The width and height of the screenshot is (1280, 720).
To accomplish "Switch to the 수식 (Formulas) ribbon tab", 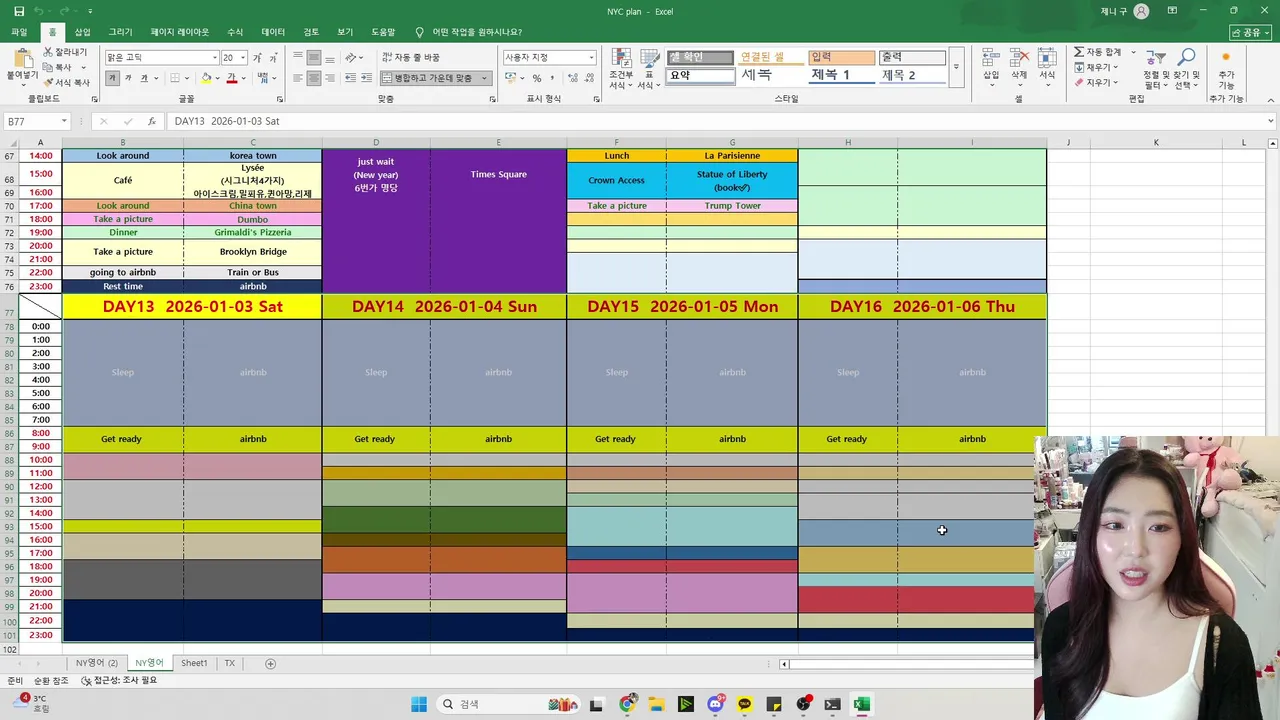I will coord(235,32).
